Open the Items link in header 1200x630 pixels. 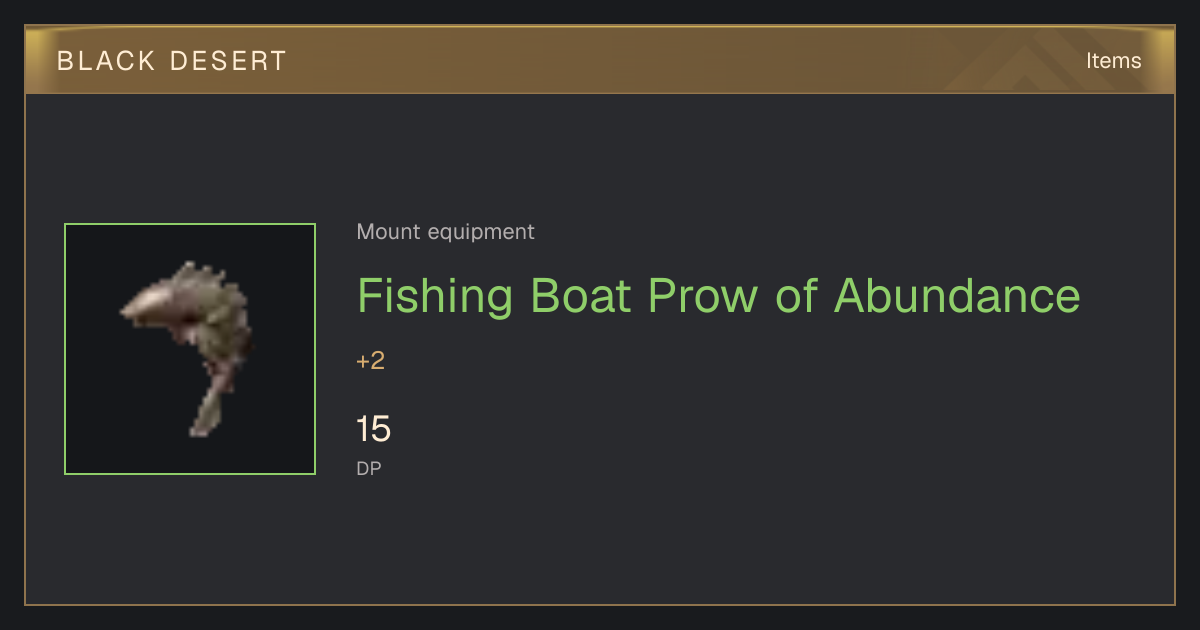coord(1113,61)
